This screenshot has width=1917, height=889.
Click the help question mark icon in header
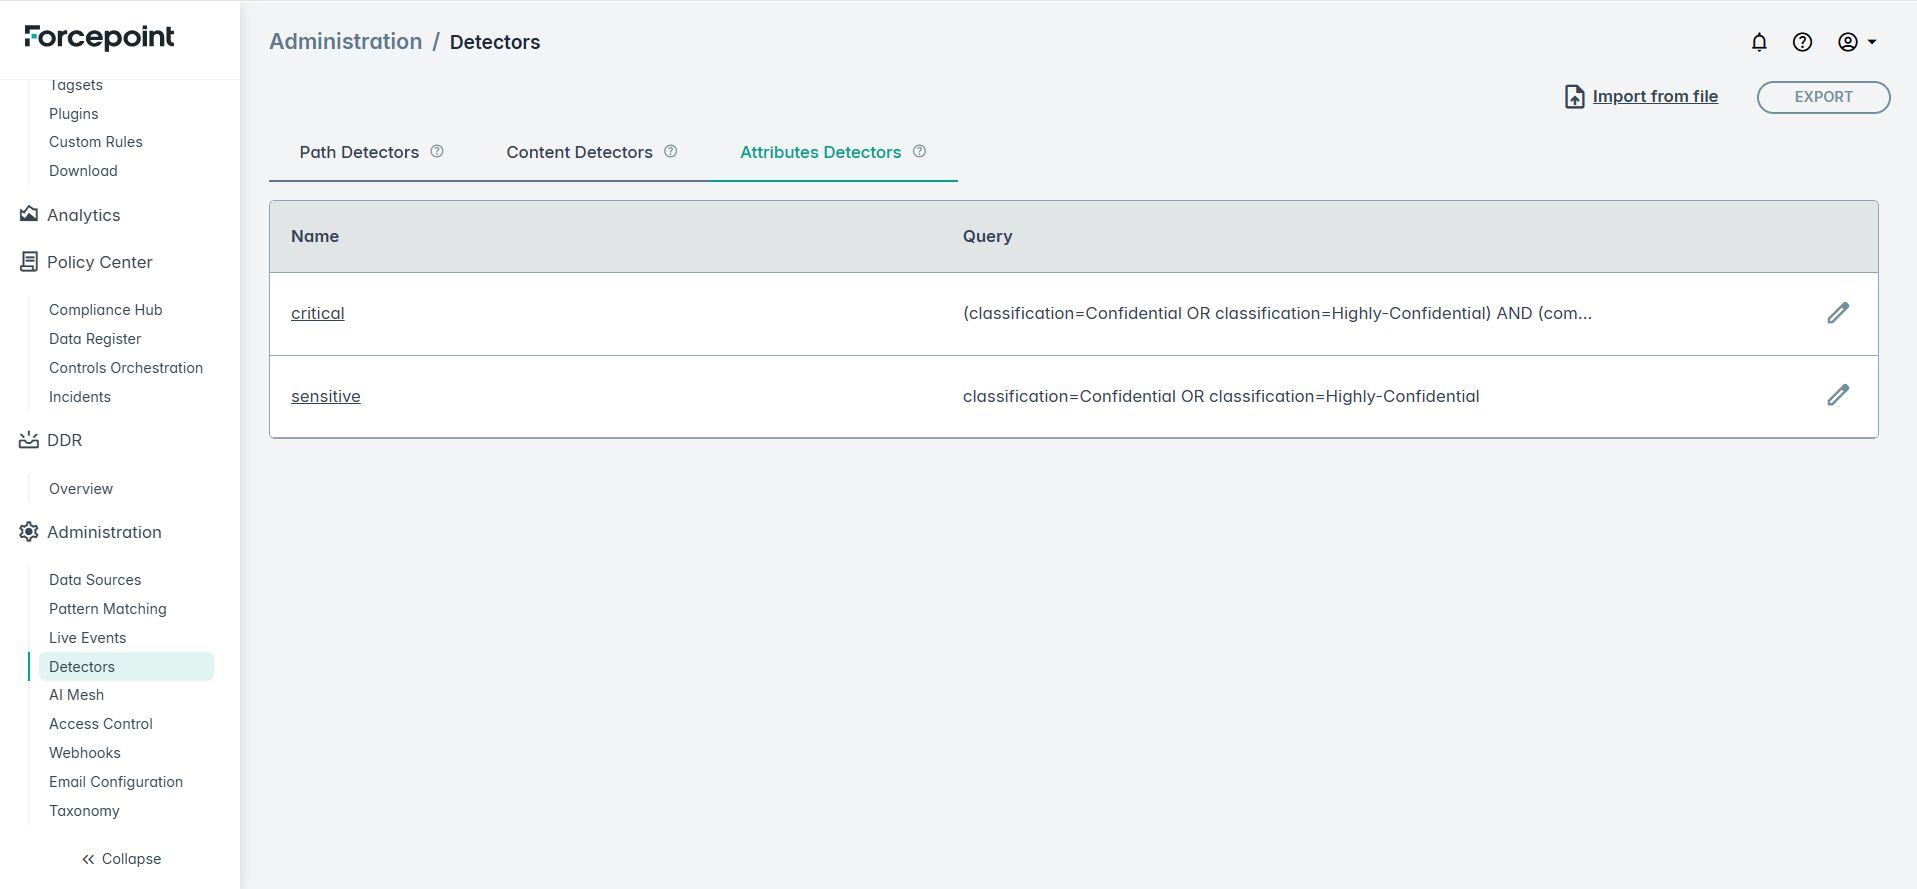click(x=1802, y=42)
